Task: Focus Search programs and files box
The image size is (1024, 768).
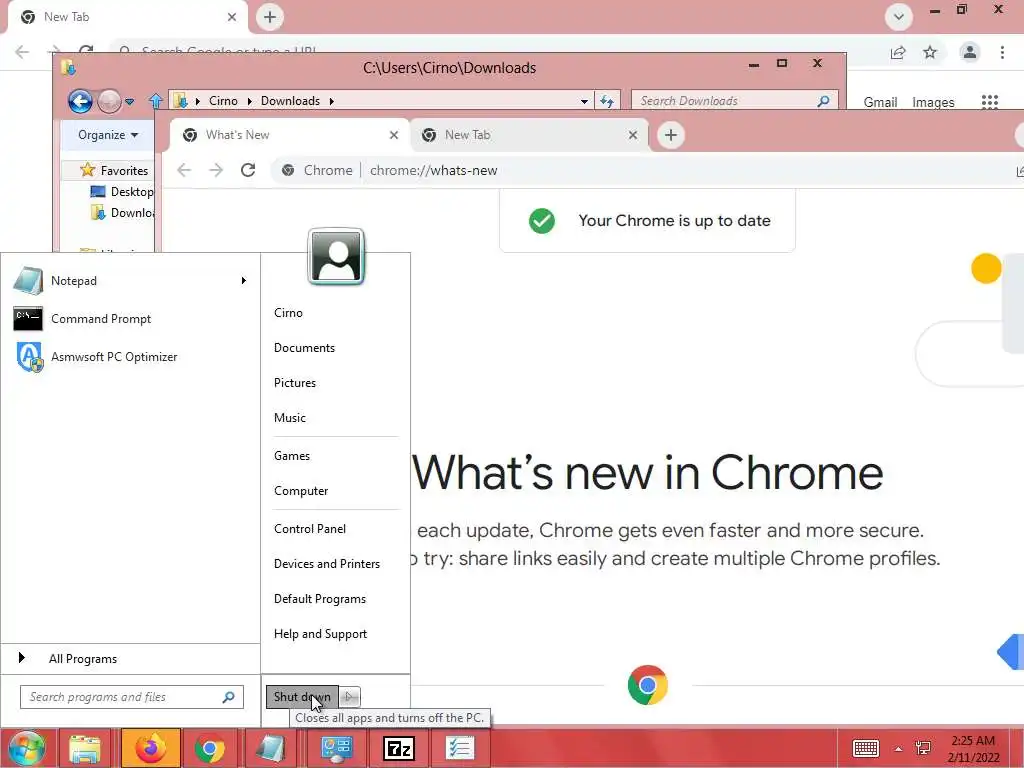Action: pyautogui.click(x=132, y=697)
